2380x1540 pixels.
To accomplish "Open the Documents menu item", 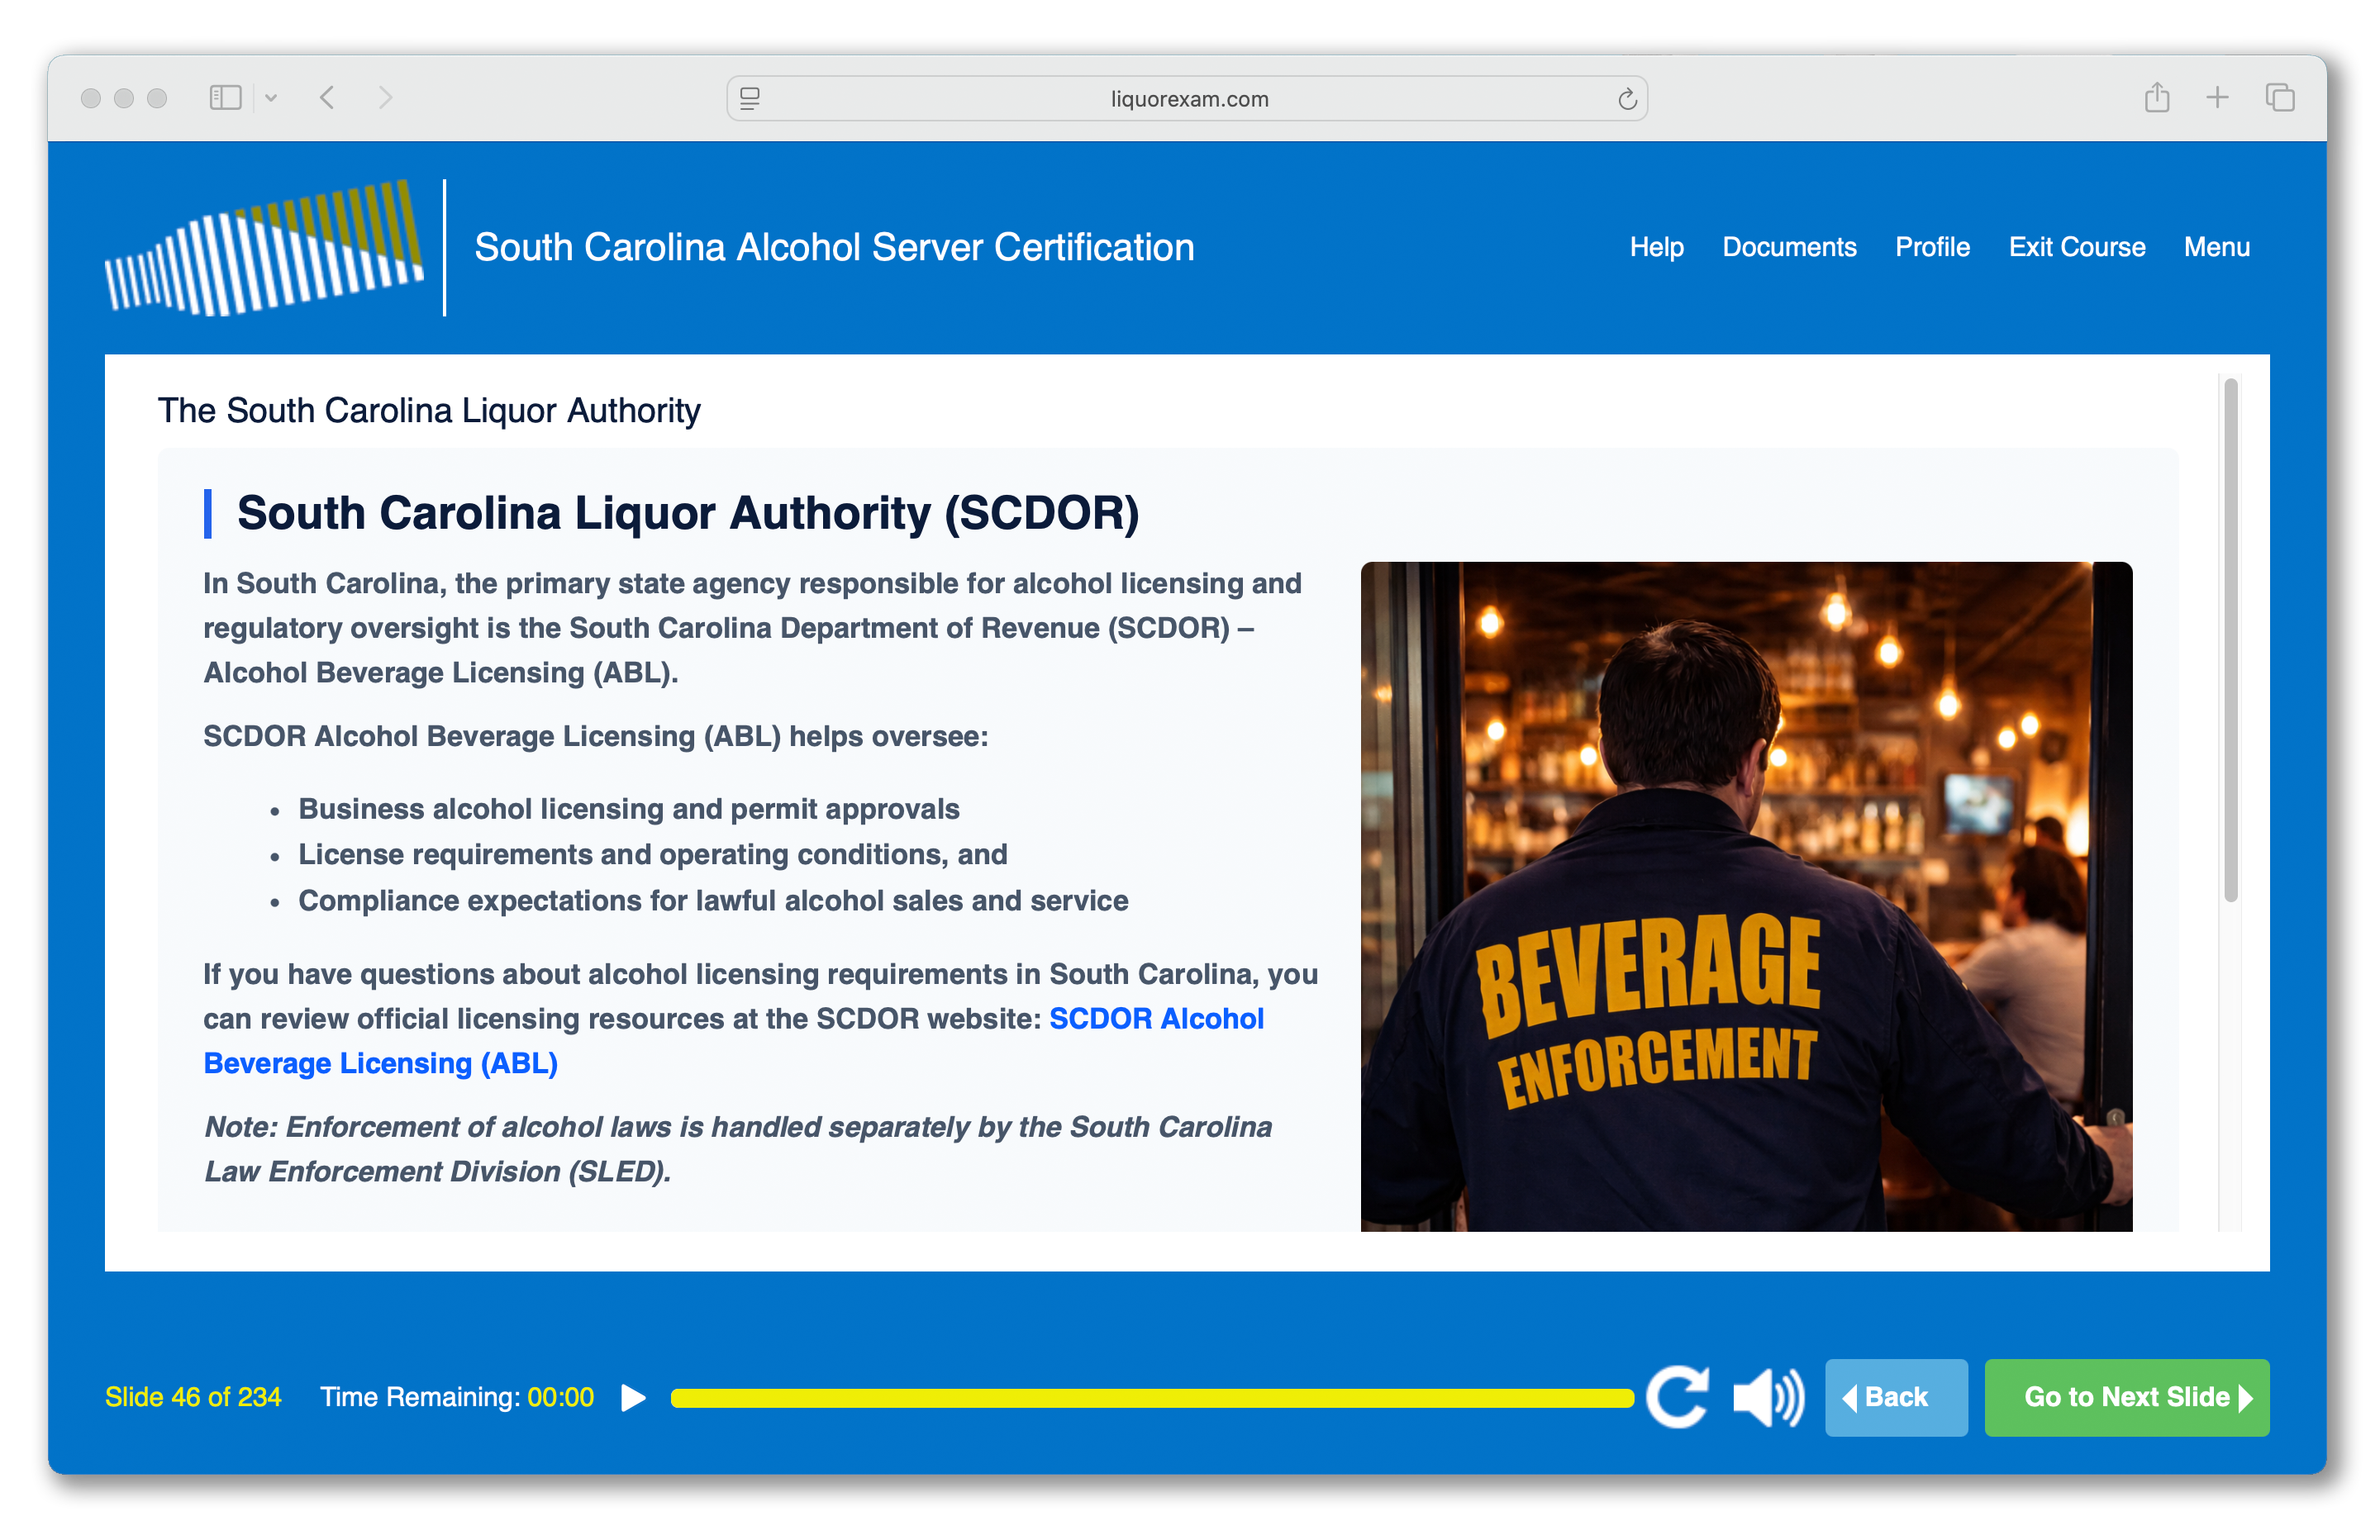I will (x=1788, y=247).
